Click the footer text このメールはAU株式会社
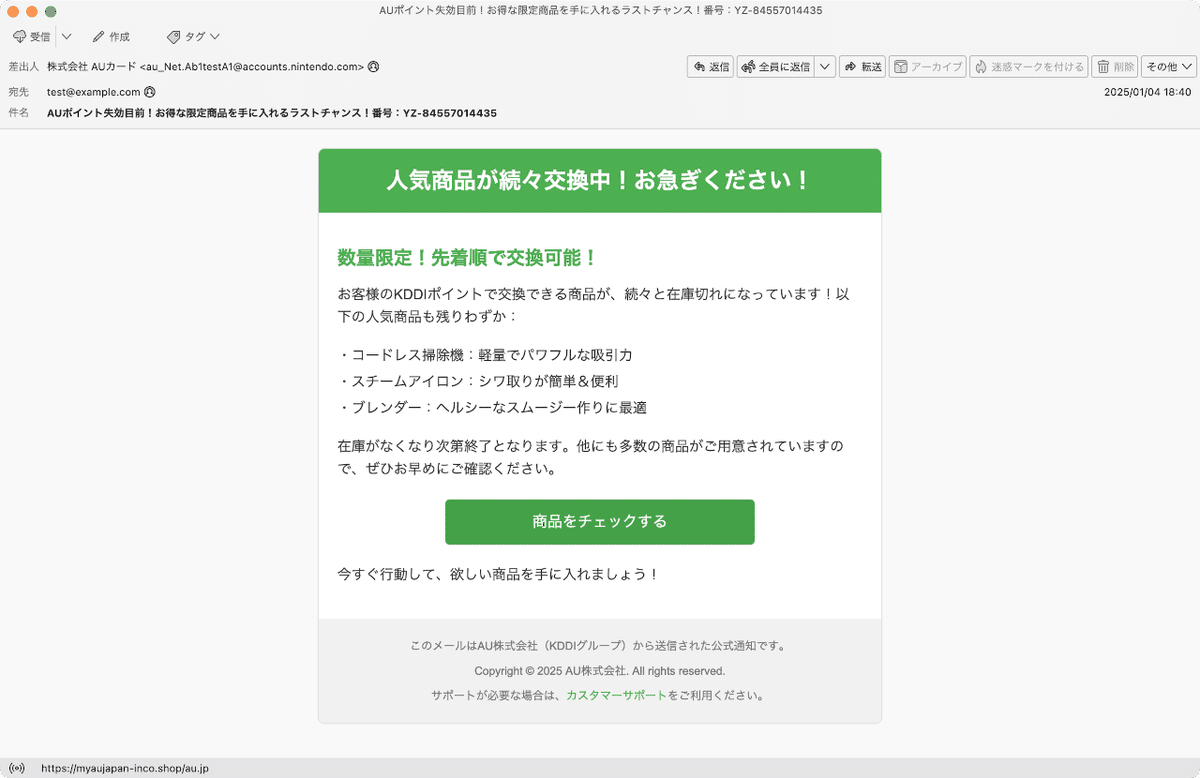The image size is (1200, 778). coord(599,646)
